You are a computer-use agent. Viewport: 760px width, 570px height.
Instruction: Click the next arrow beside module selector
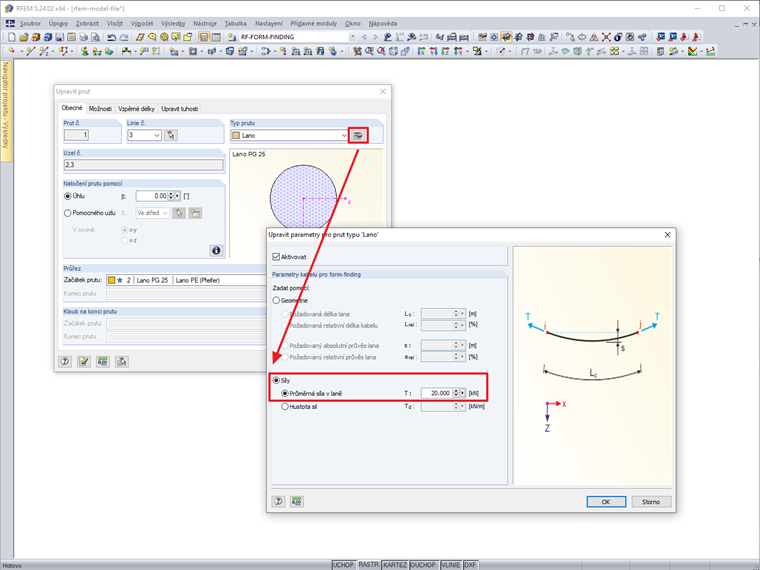[375, 37]
